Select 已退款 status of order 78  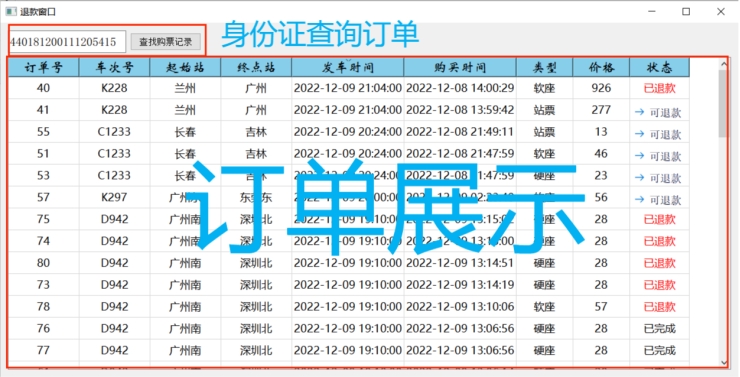[659, 307]
